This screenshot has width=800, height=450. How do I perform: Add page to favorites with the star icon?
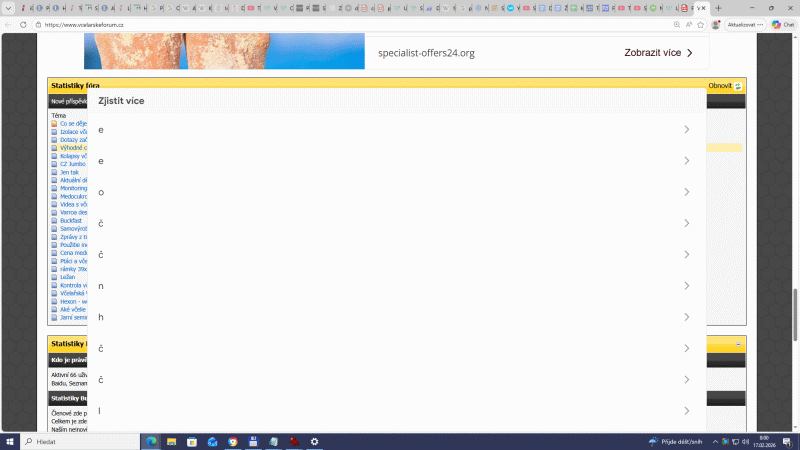[701, 24]
